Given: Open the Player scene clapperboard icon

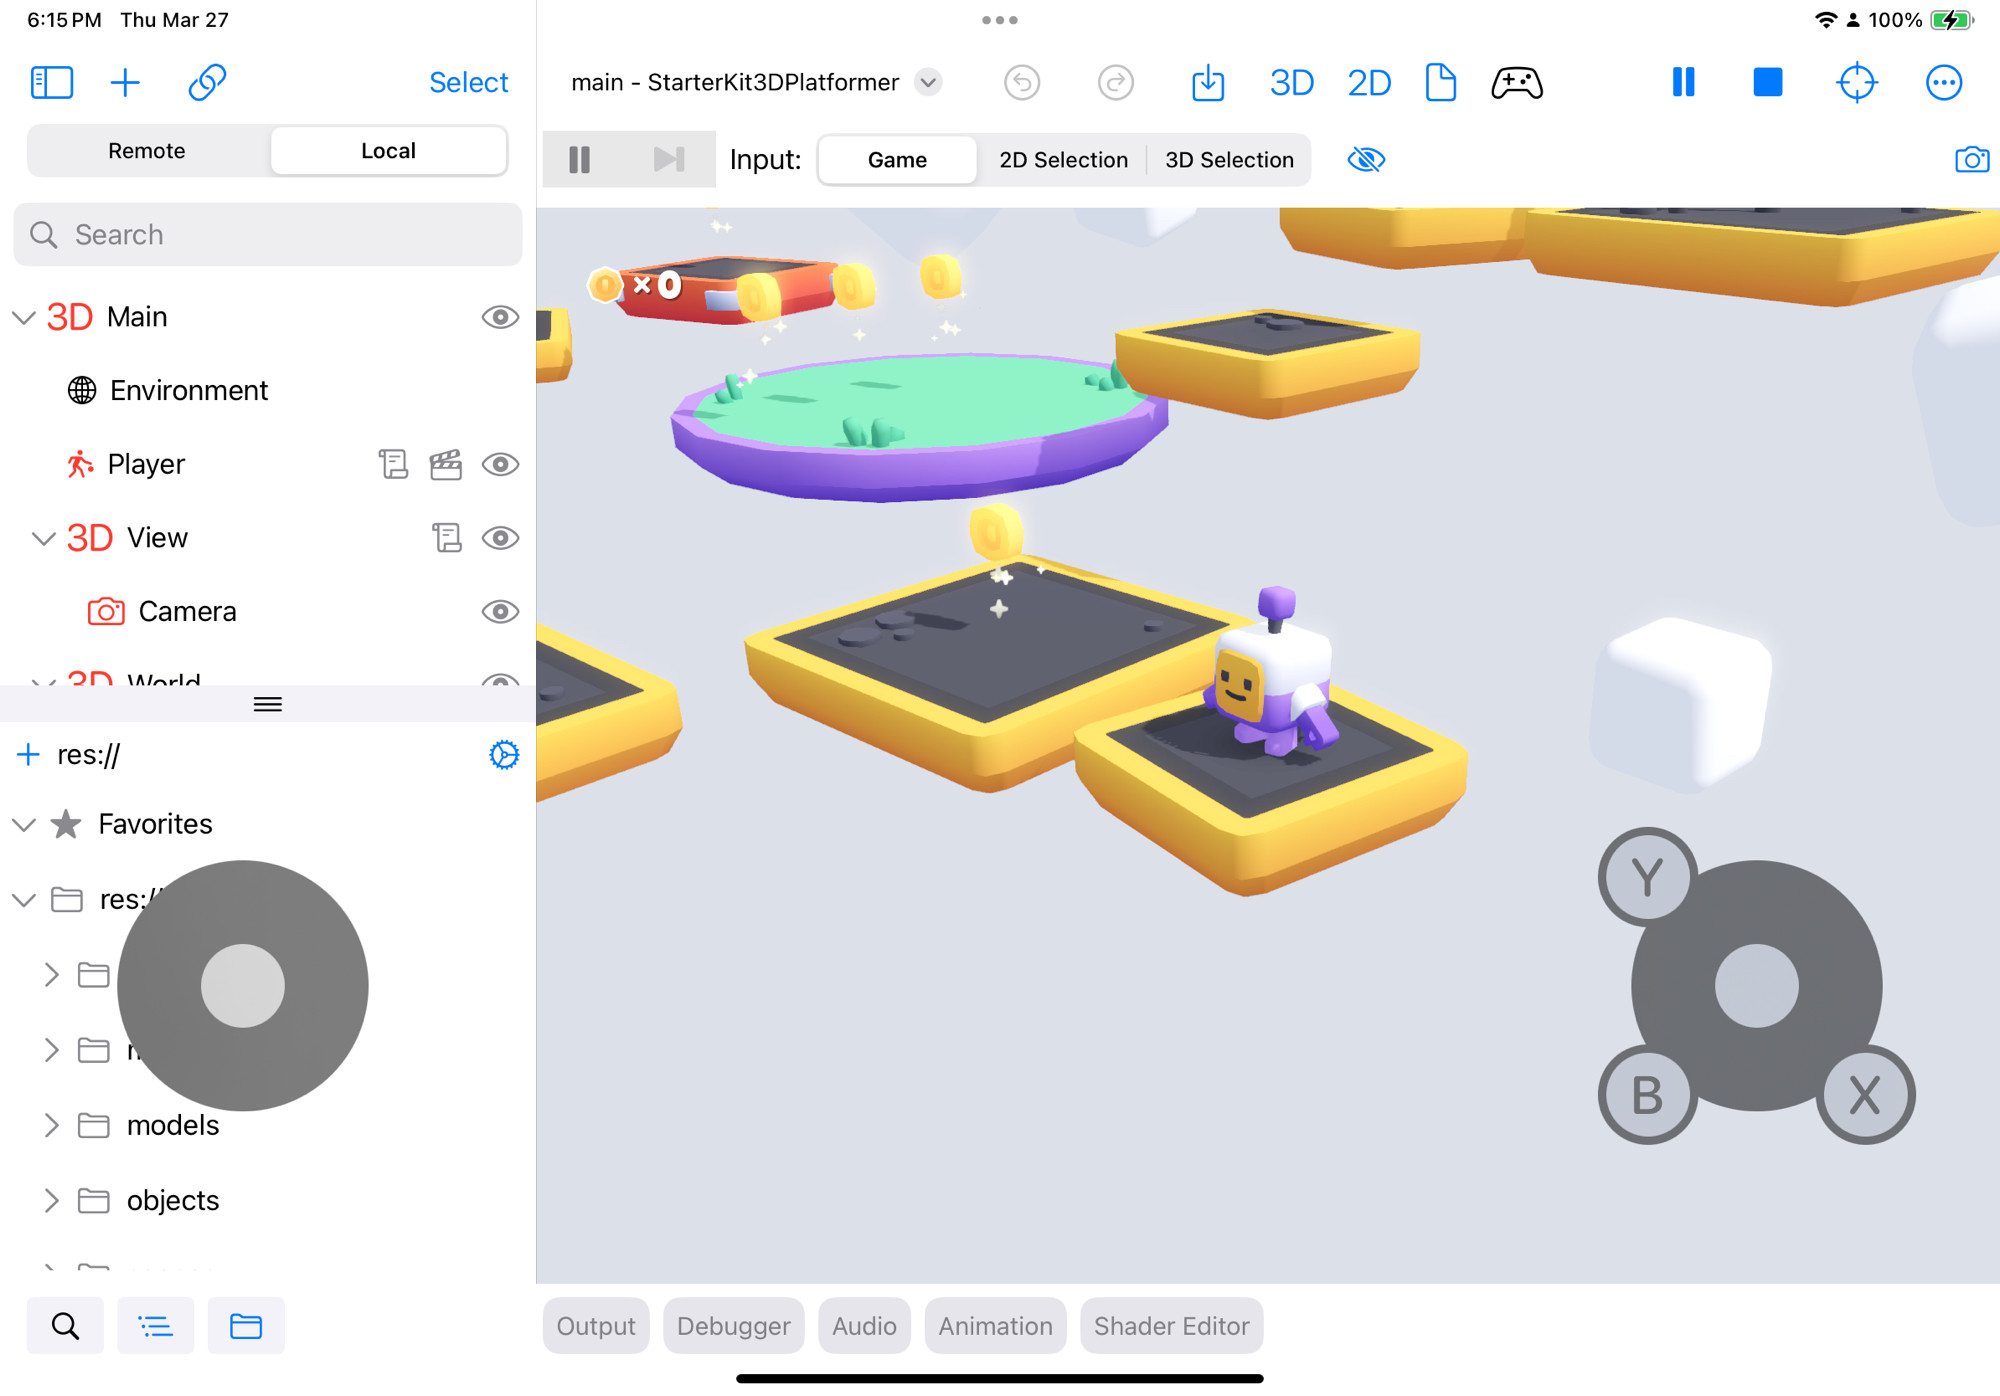Looking at the screenshot, I should pos(445,464).
